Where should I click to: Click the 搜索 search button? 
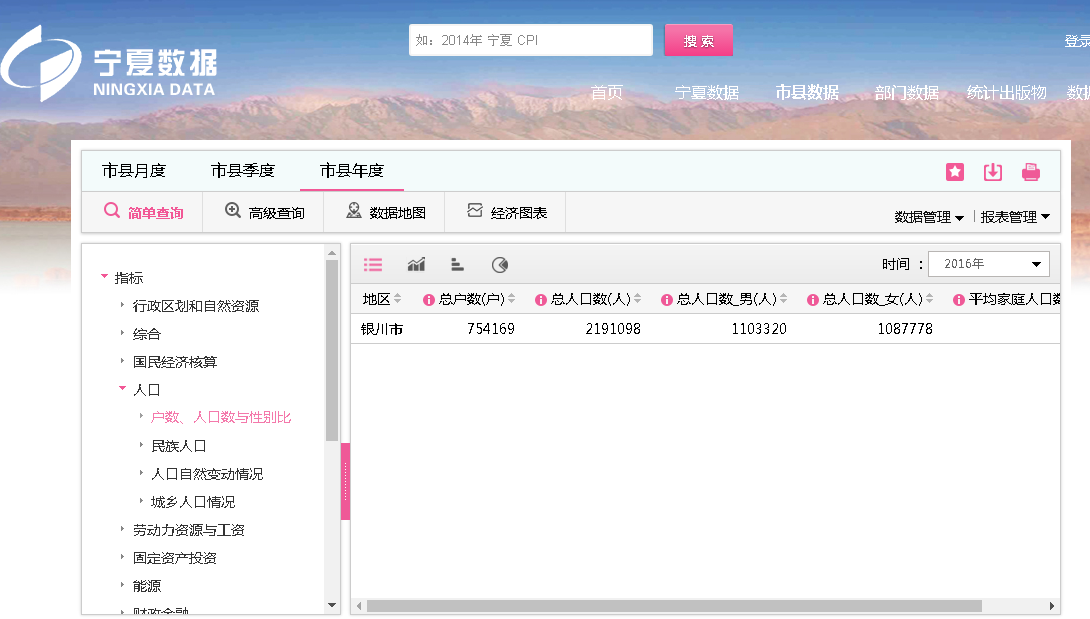tap(699, 40)
